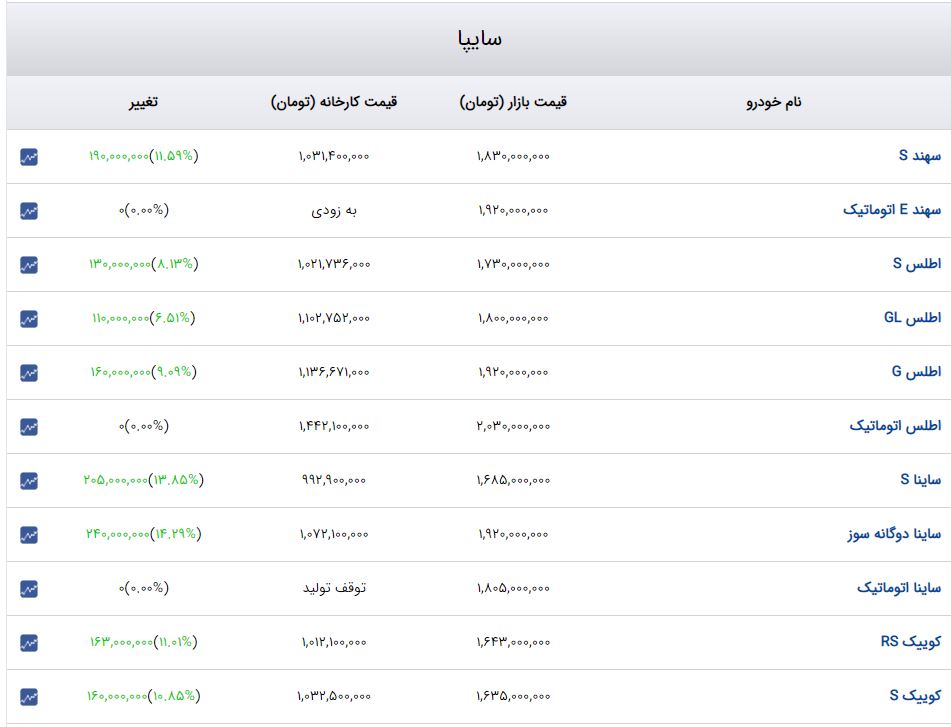Open chart icon in اطلس GL row

pos(29,319)
